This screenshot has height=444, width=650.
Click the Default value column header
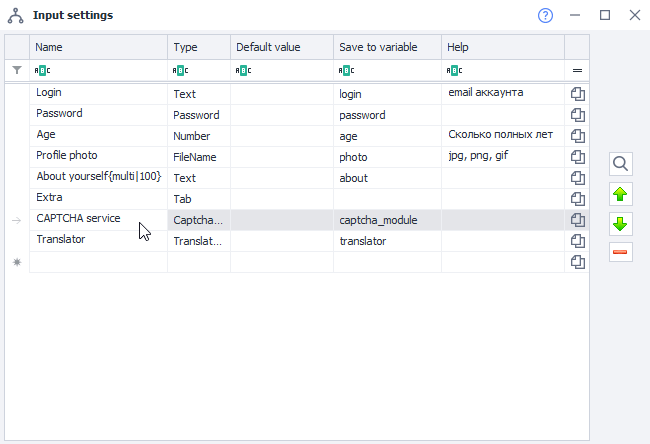[281, 47]
